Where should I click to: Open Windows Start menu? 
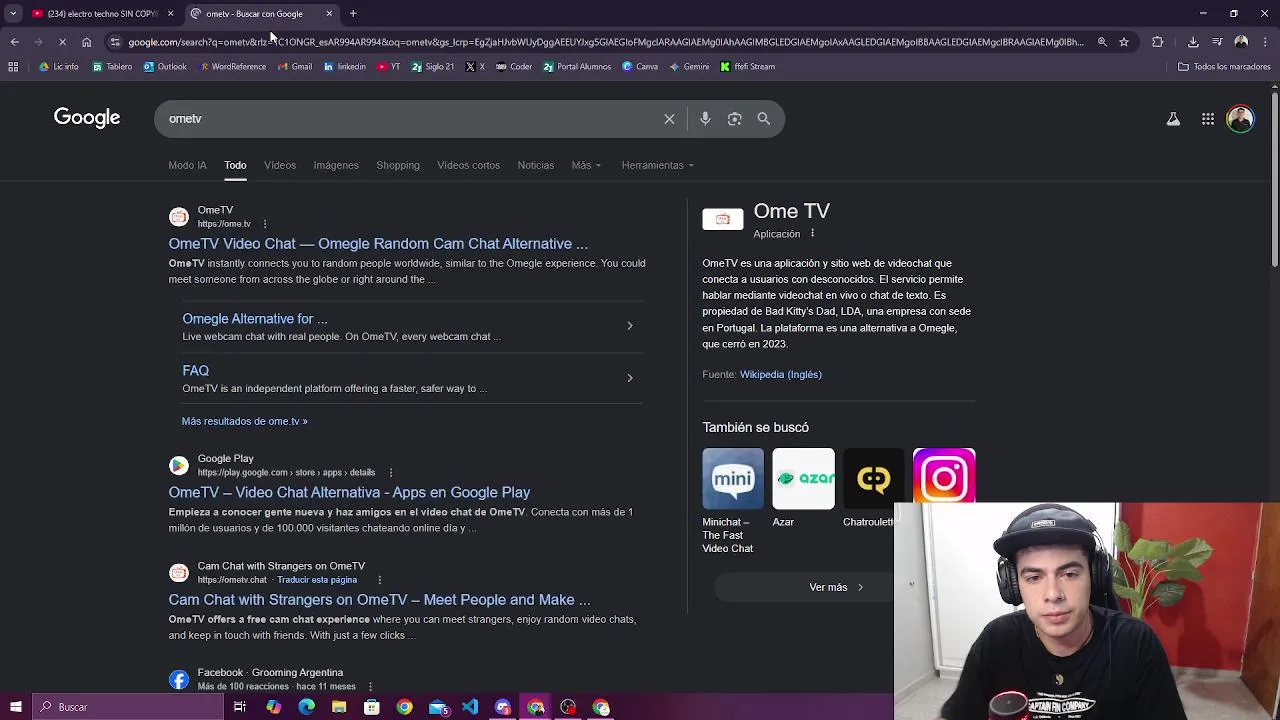click(15, 707)
